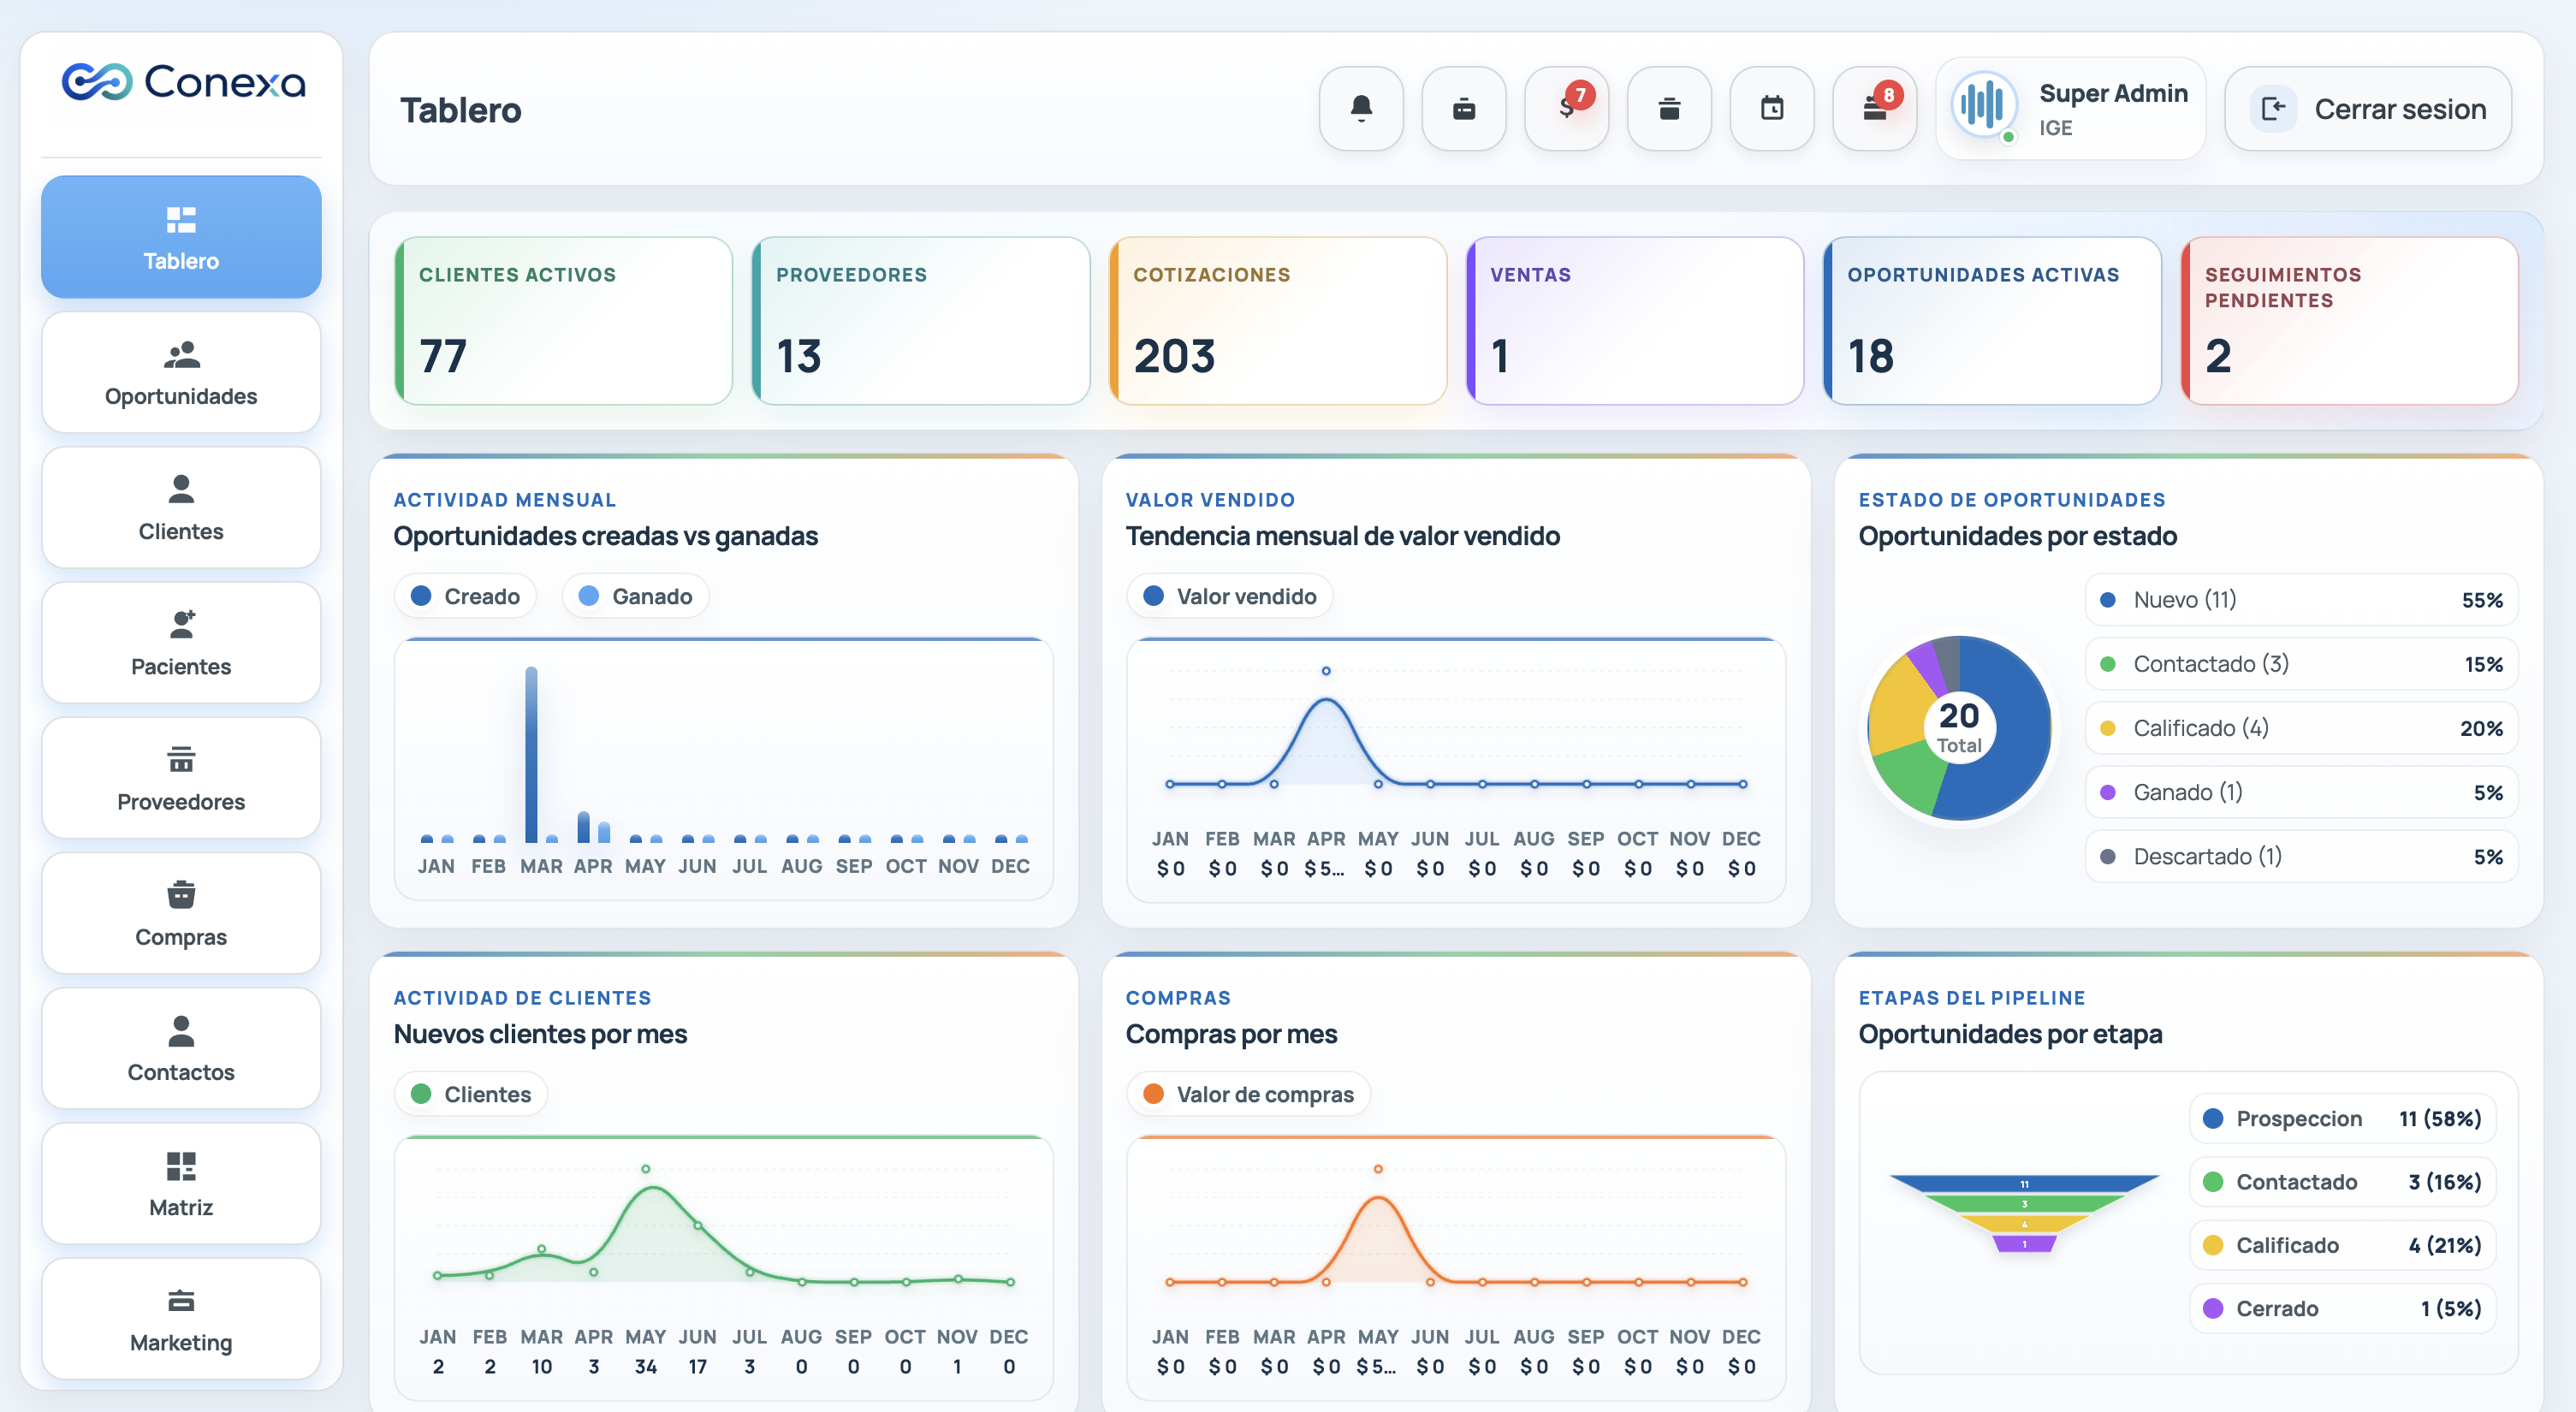
Task: Click the yellow Calificado pie slice
Action: pyautogui.click(x=1897, y=708)
